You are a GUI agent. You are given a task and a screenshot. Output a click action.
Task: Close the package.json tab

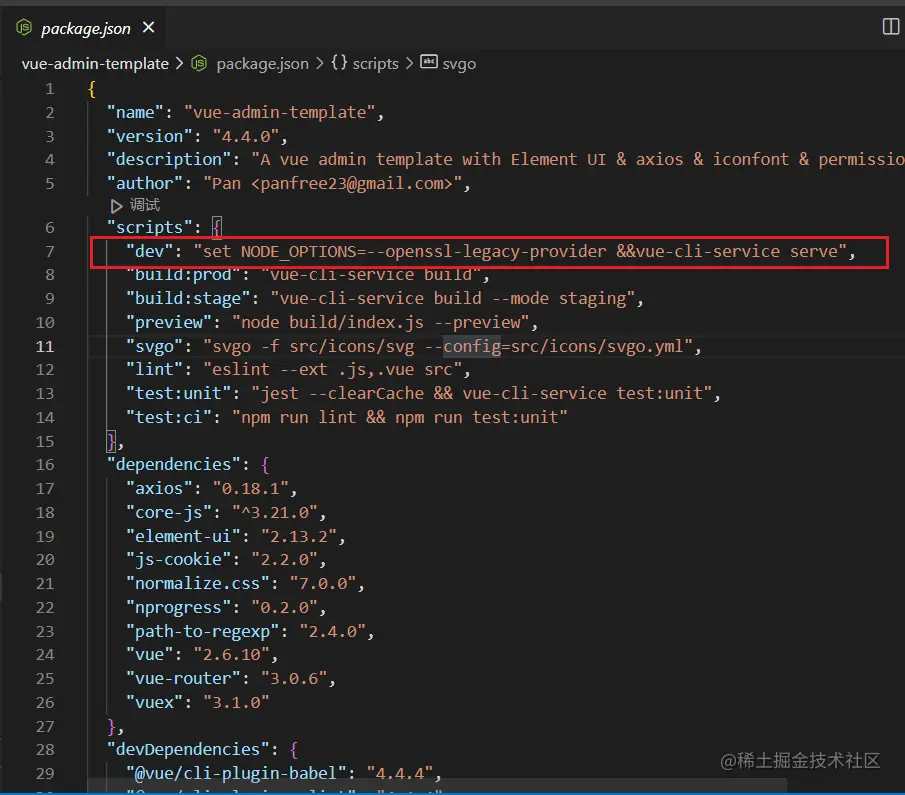(x=148, y=27)
